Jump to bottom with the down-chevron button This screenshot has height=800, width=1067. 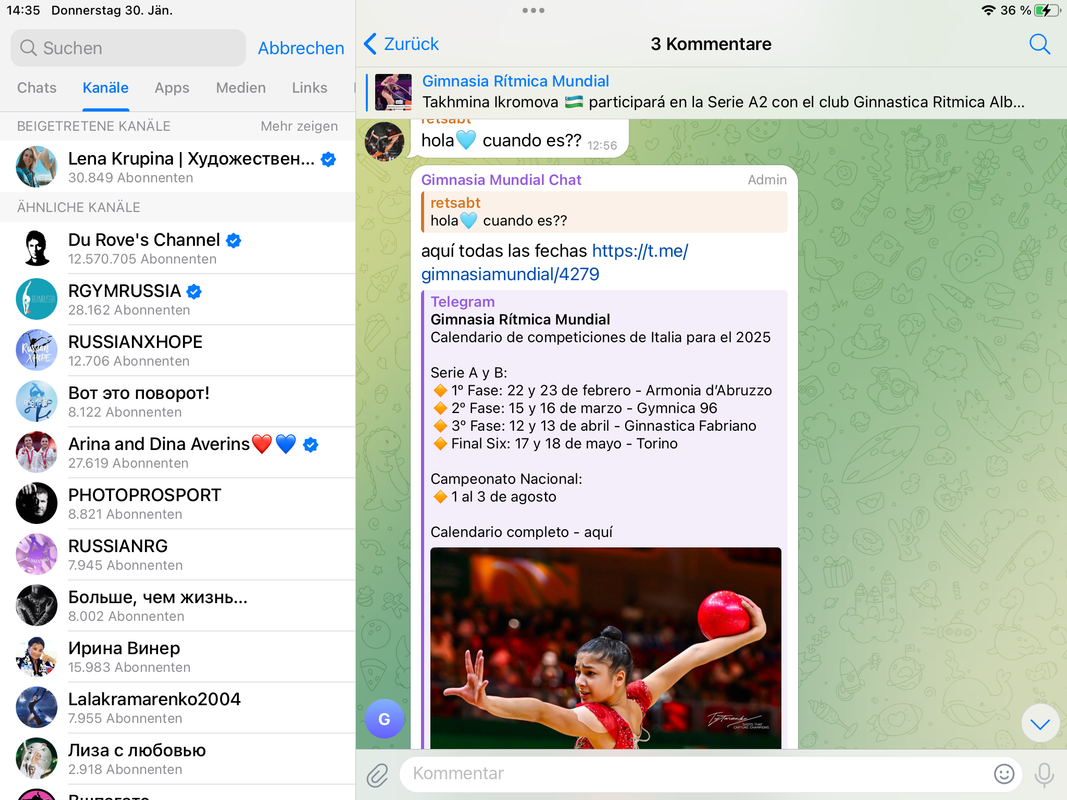pyautogui.click(x=1040, y=724)
